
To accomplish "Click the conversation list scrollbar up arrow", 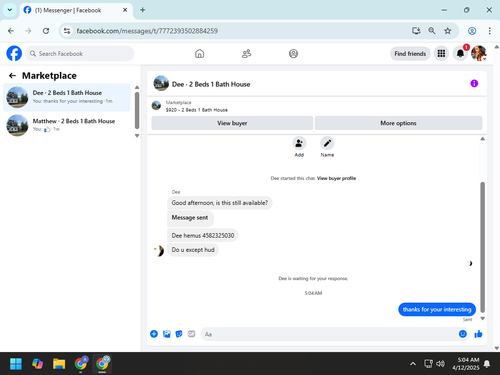I will click(x=137, y=87).
